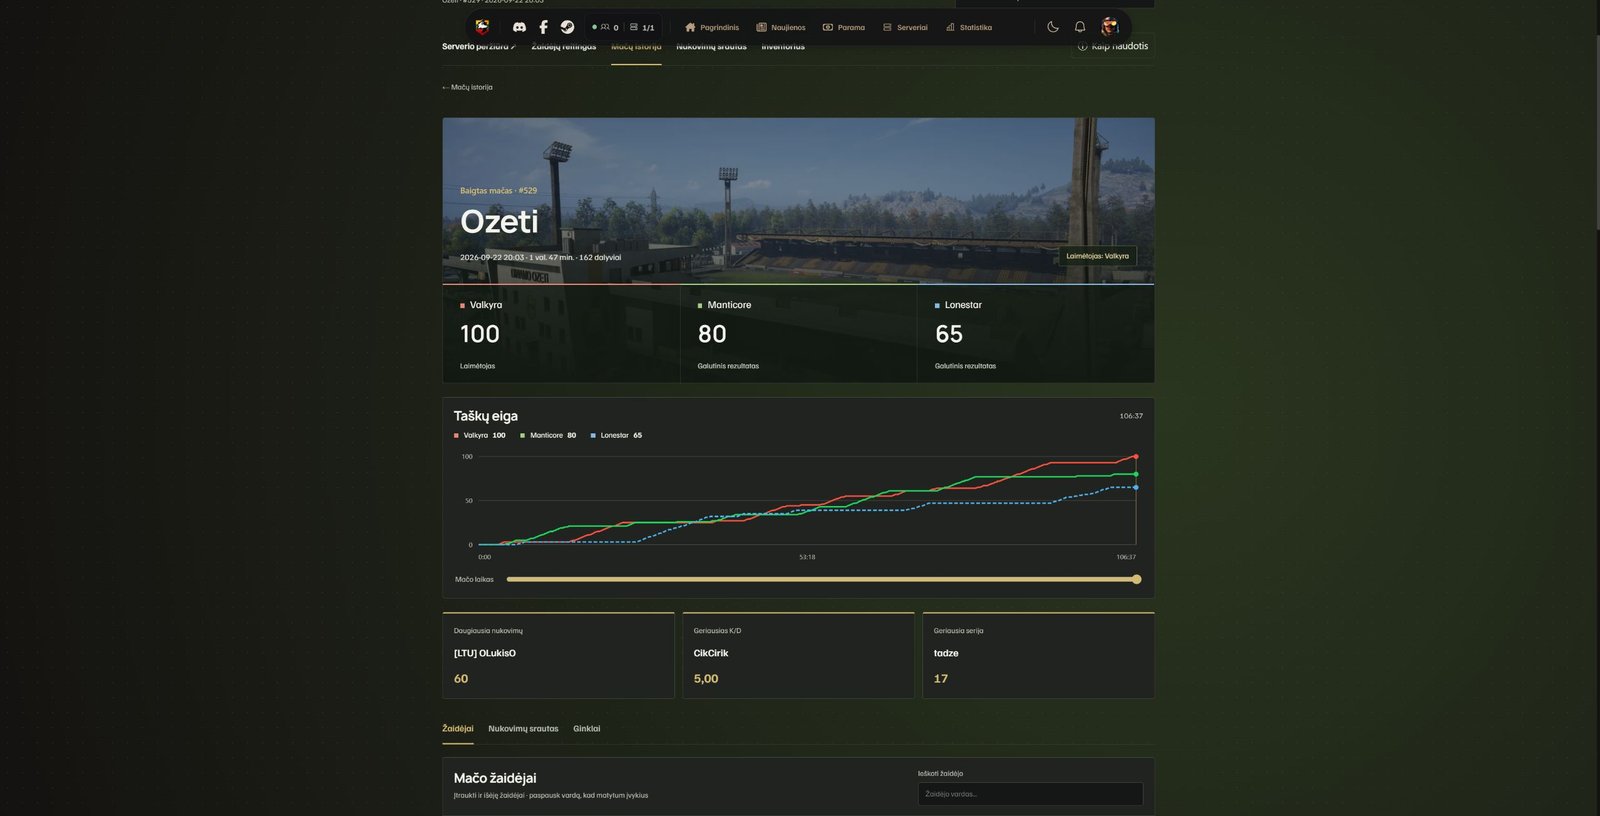Open the user profile avatar menu
1600x816 pixels.
(x=1109, y=27)
